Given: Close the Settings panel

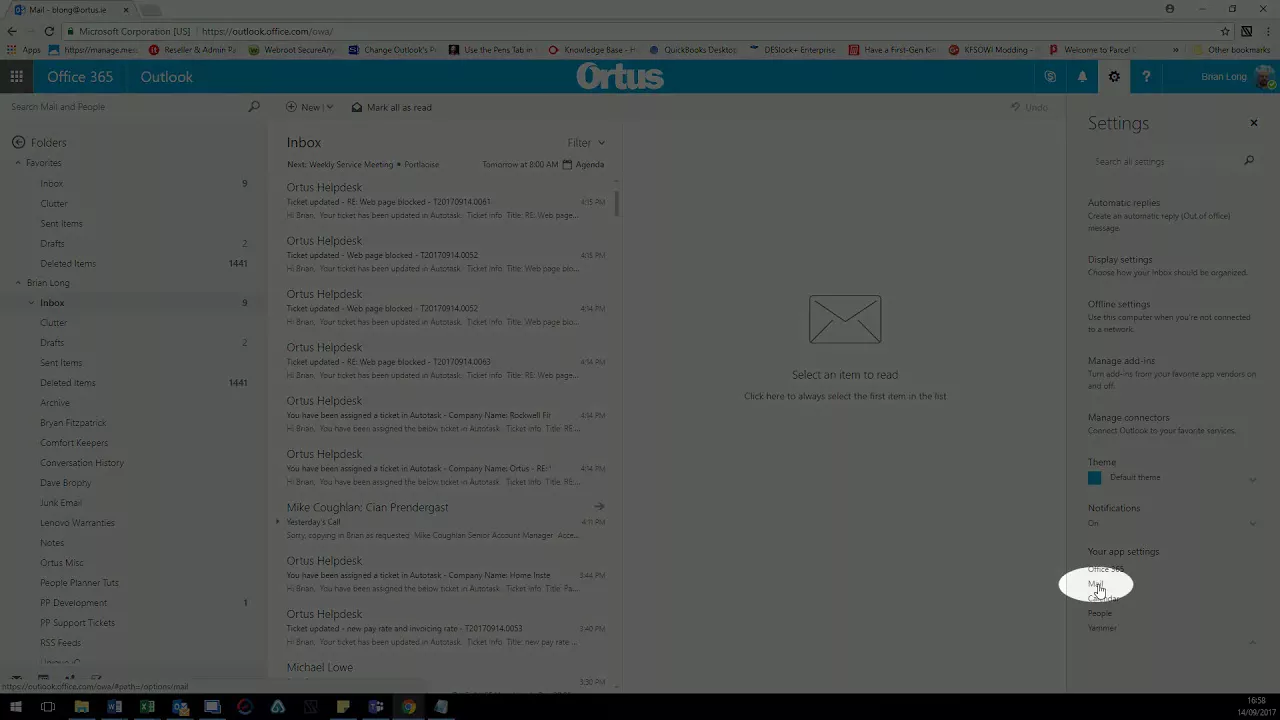Looking at the screenshot, I should tap(1253, 123).
